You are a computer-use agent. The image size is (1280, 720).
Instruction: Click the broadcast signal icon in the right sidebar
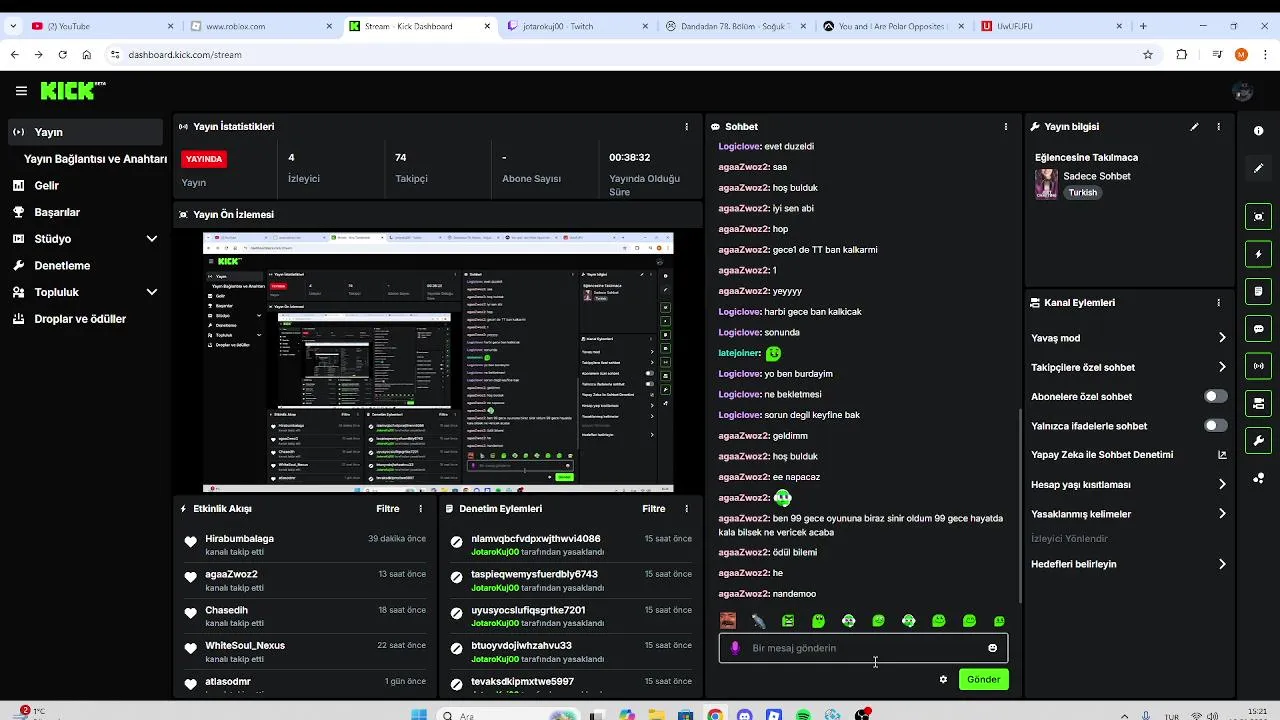[1258, 366]
